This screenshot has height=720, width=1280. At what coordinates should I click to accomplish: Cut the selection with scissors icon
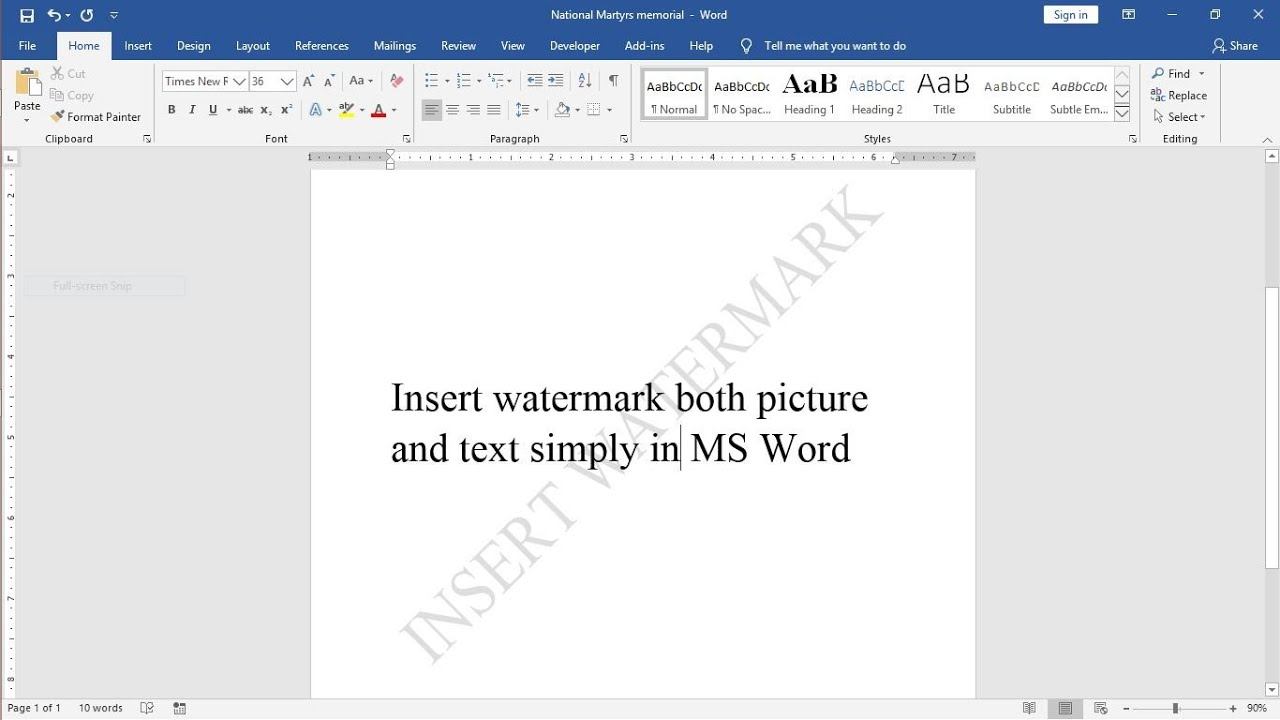tap(67, 74)
